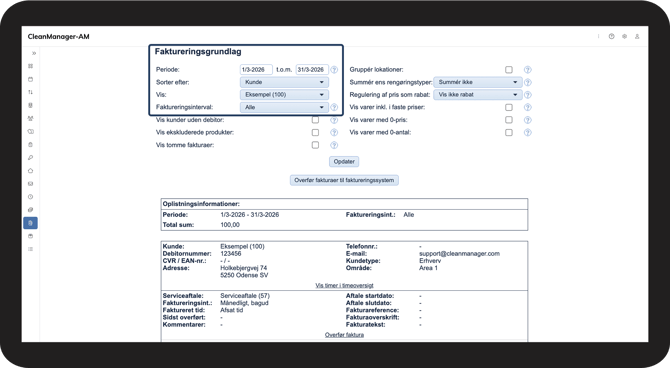The height and width of the screenshot is (368, 670).
Task: Show help for Vis ekskluderede produkter
Action: pos(334,132)
